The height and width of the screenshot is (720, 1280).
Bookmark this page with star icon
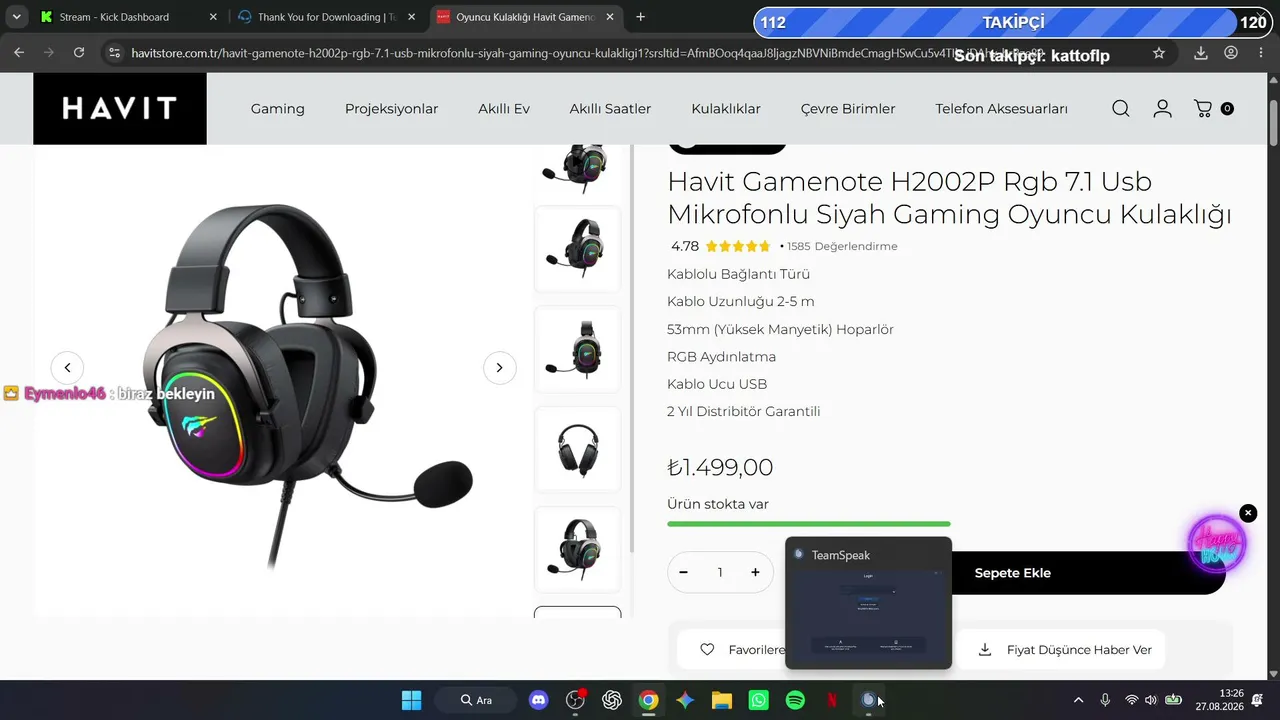coord(1159,53)
